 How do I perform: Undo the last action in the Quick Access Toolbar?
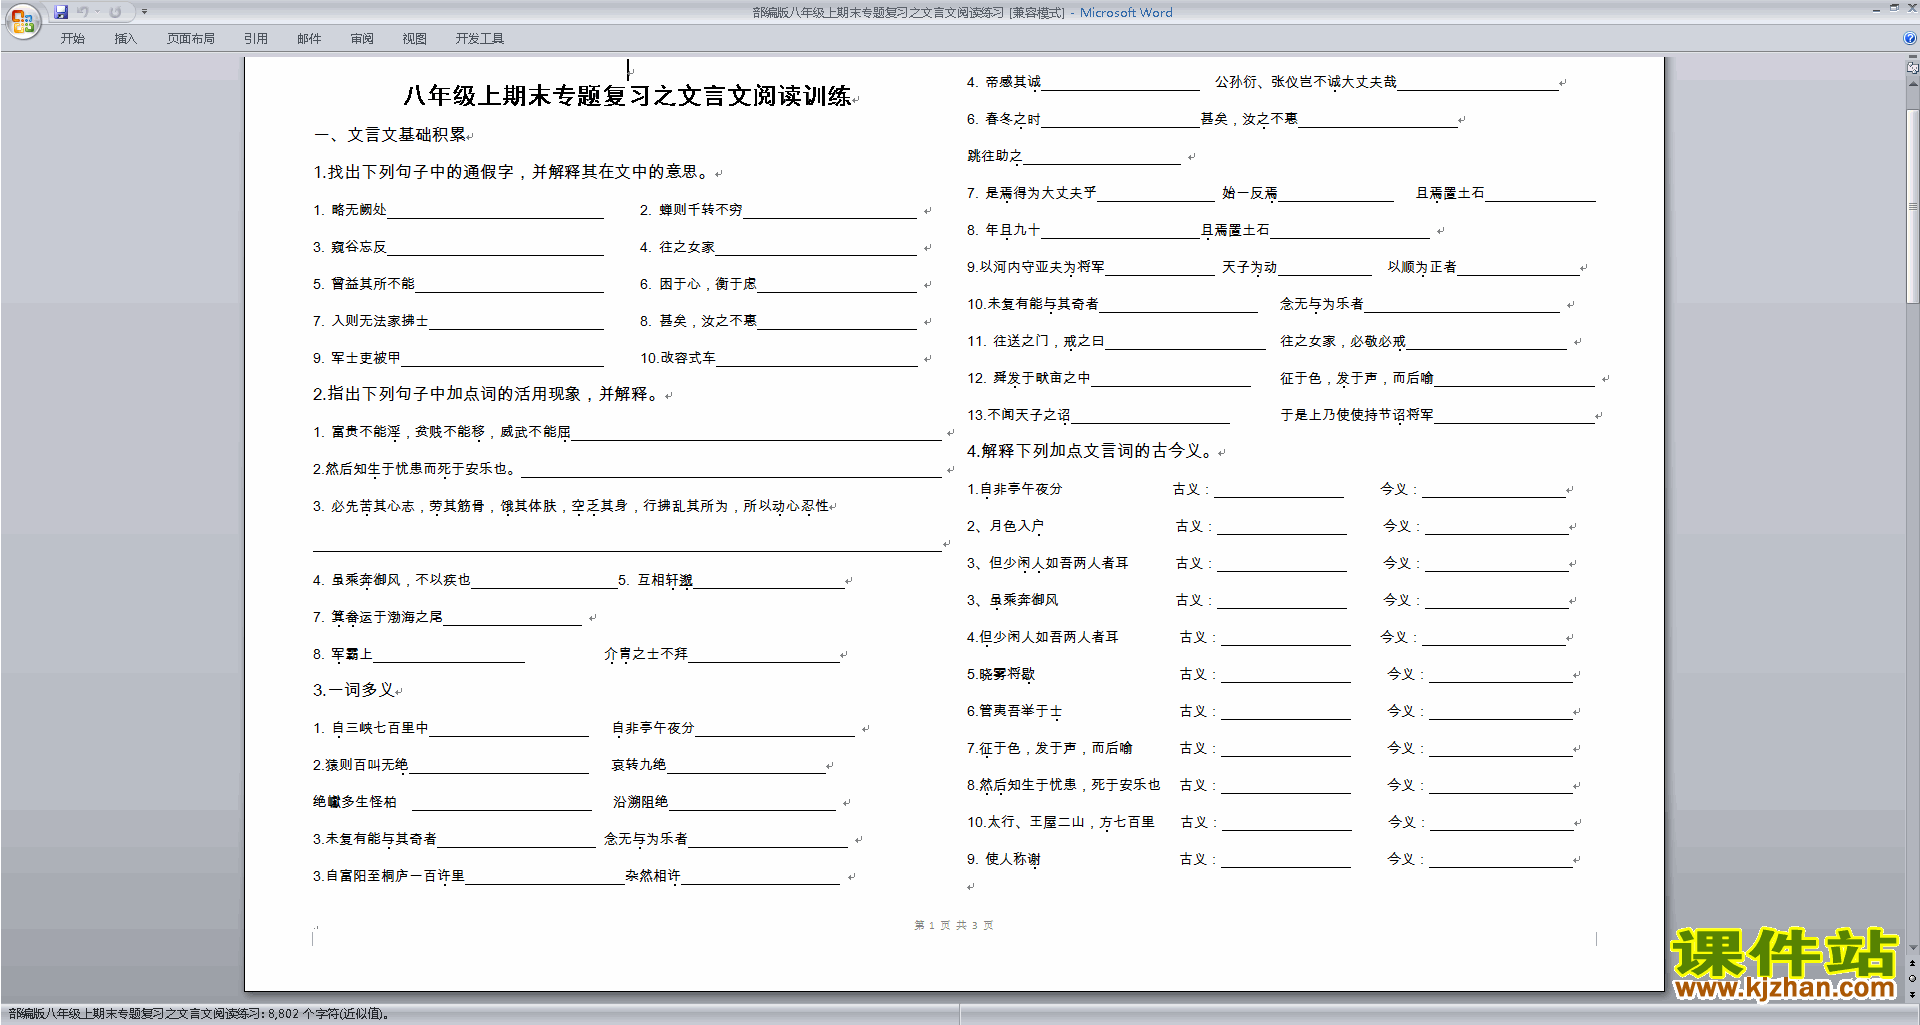pyautogui.click(x=83, y=12)
